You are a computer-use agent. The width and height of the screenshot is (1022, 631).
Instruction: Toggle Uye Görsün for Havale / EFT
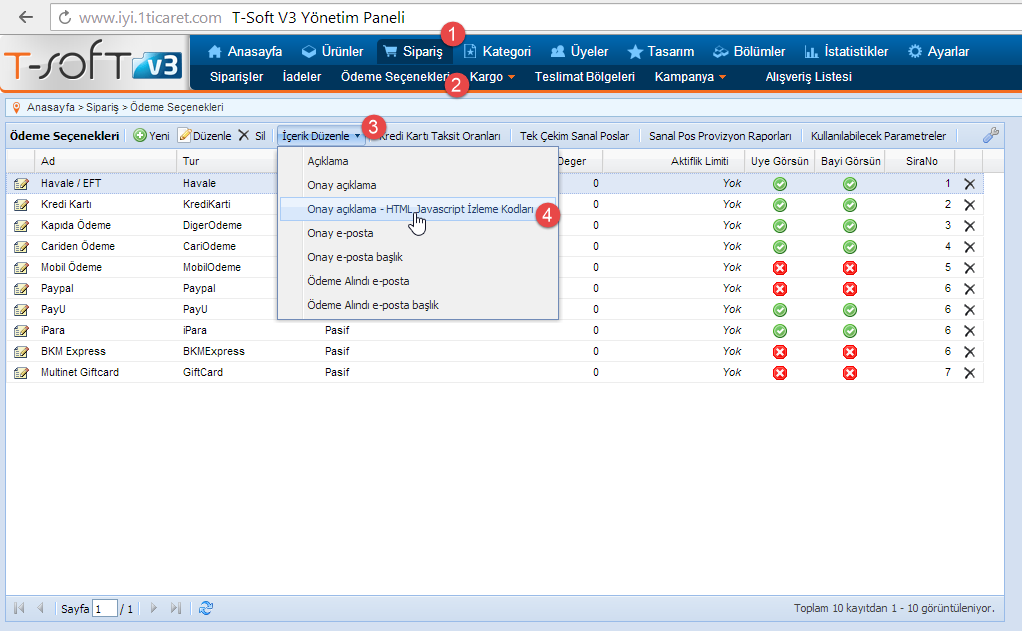[780, 184]
